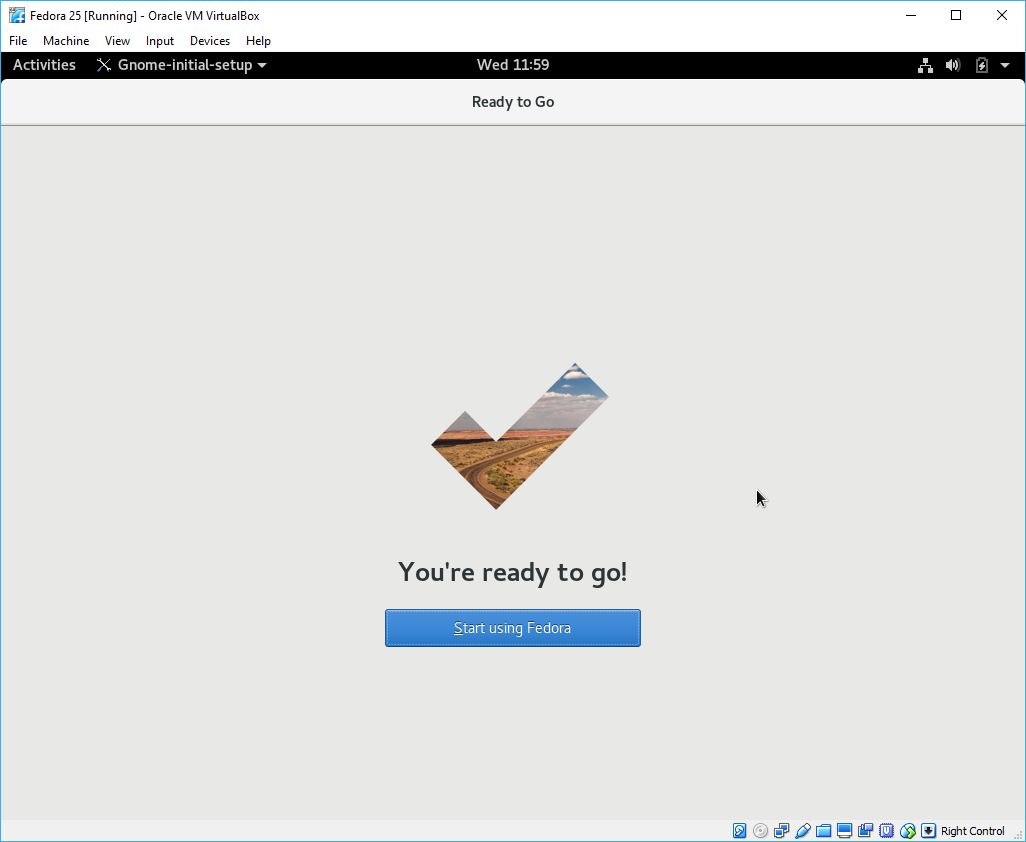Viewport: 1026px width, 842px height.
Task: Minimize the VirtualBox window
Action: (x=911, y=15)
